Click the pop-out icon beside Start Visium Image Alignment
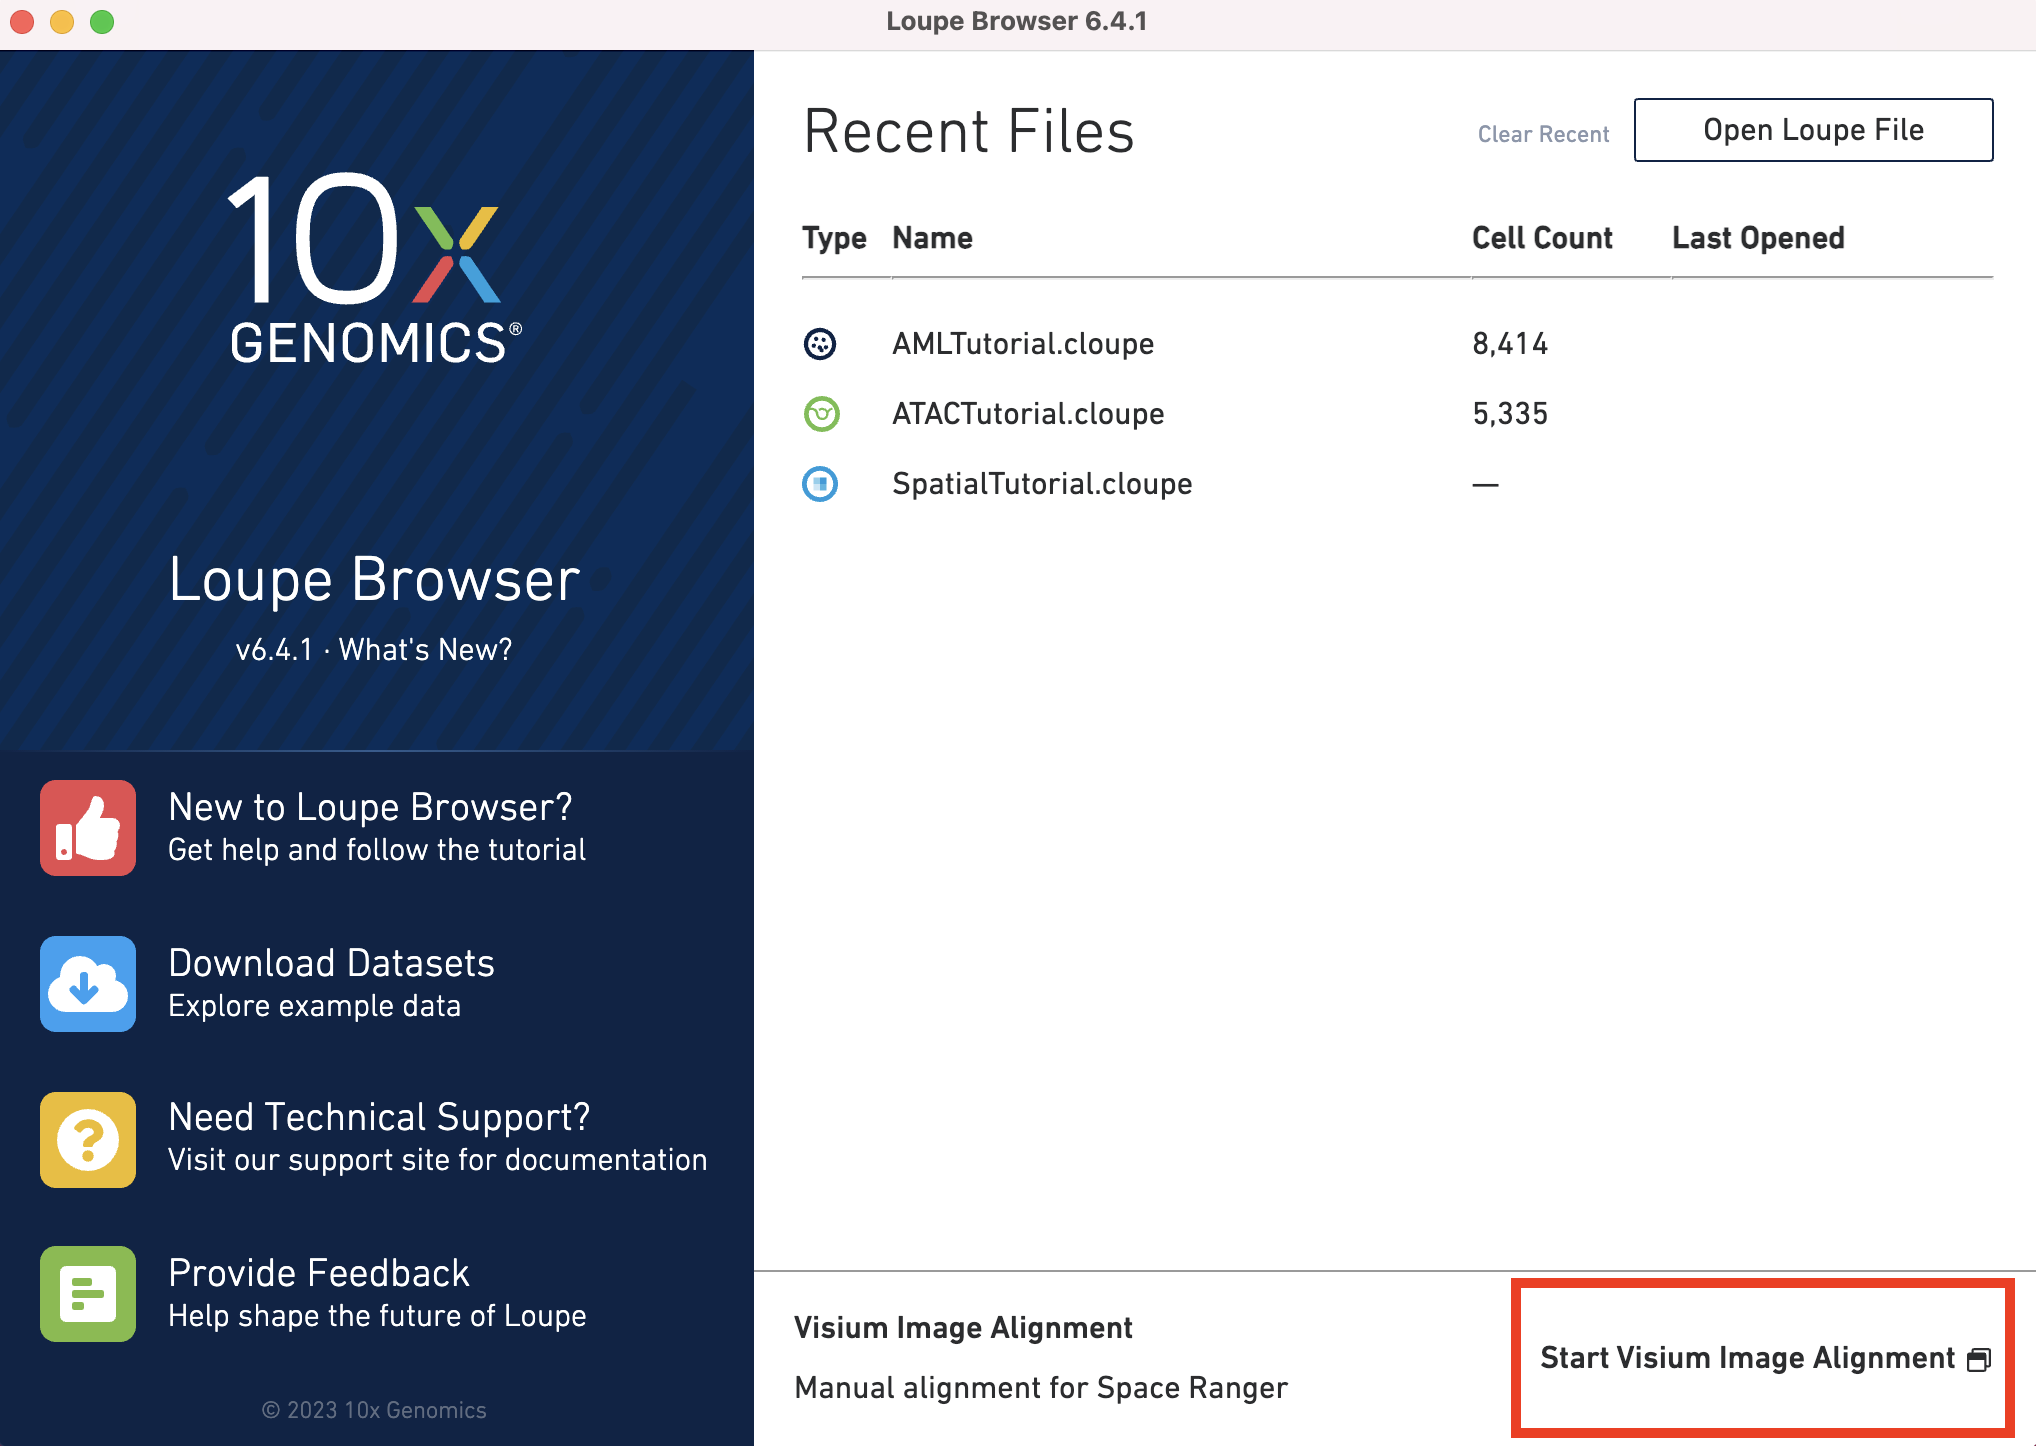 [x=1979, y=1359]
